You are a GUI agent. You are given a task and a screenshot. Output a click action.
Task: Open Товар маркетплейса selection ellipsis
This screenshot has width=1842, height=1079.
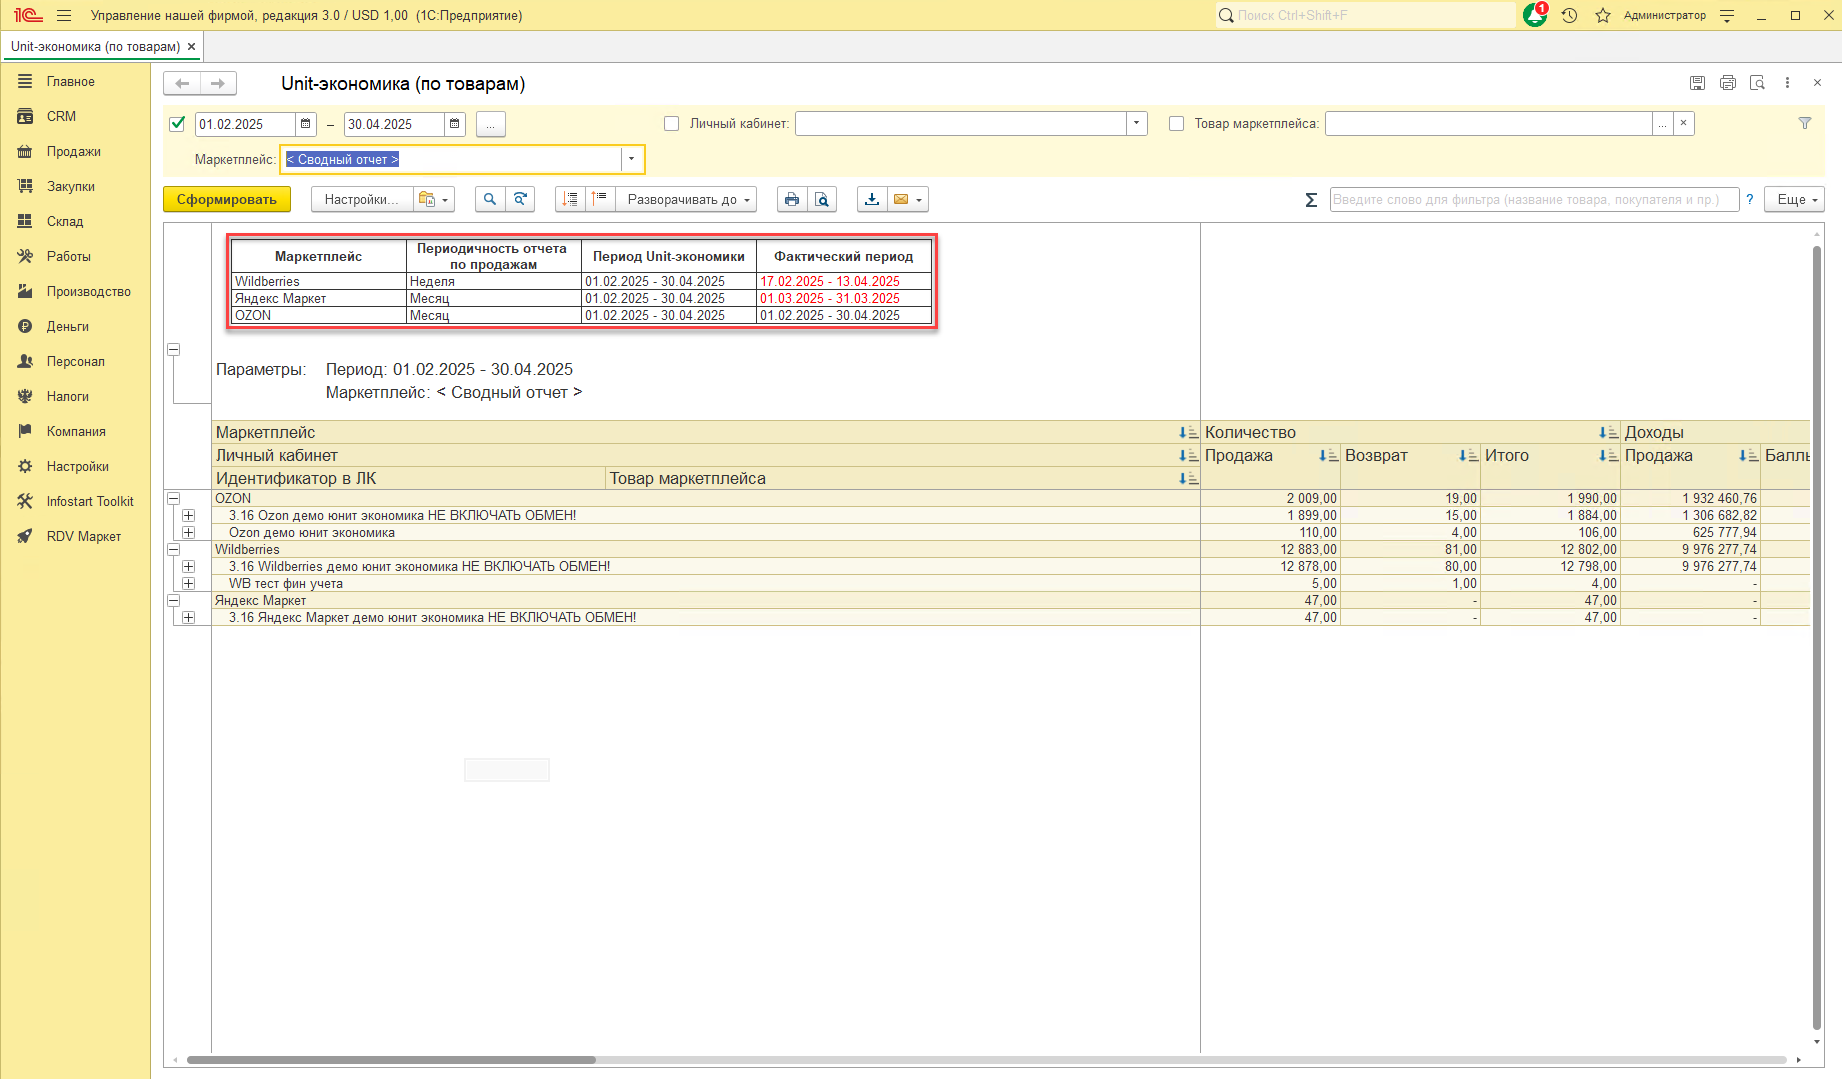pos(1662,124)
